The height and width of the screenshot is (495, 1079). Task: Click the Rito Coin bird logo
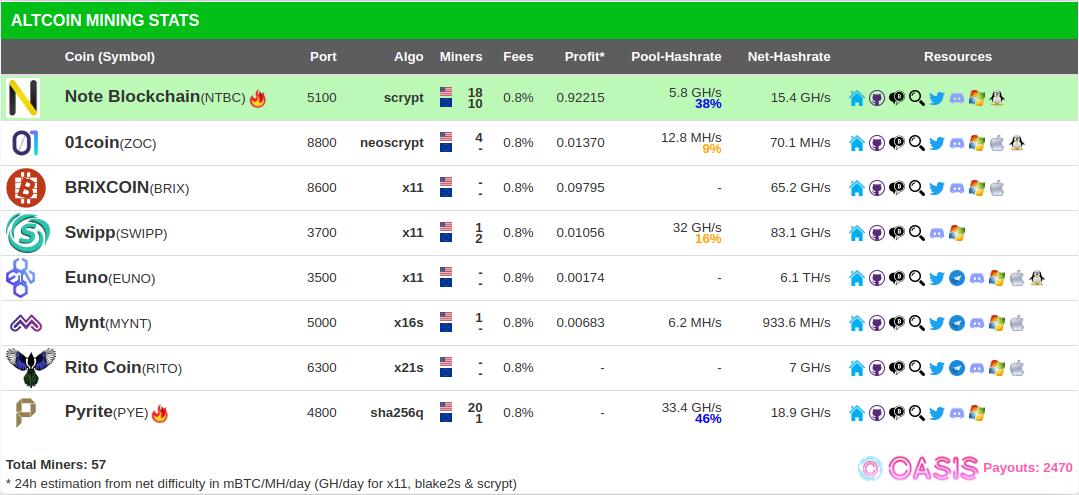coord(30,368)
